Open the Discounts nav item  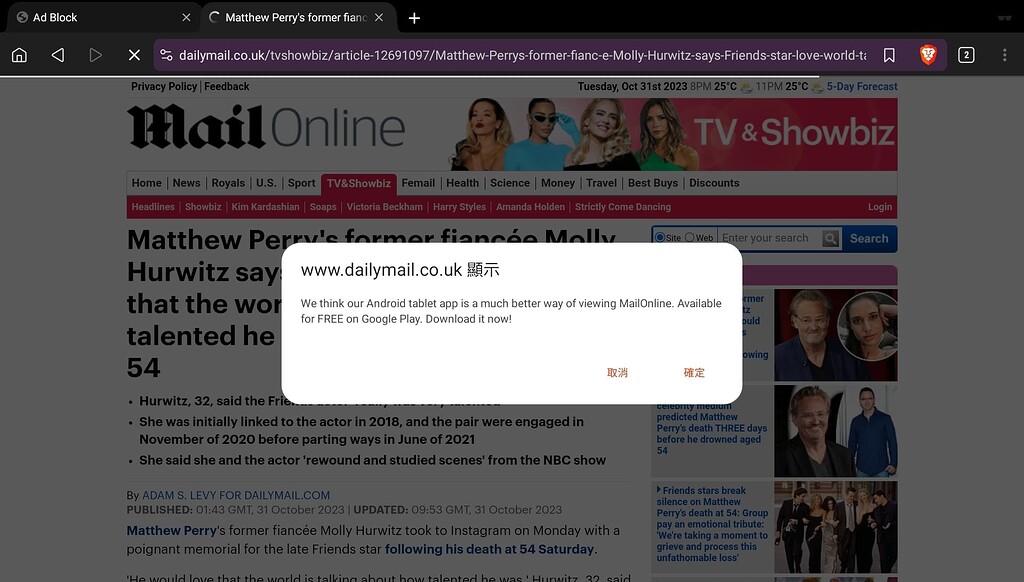[714, 183]
